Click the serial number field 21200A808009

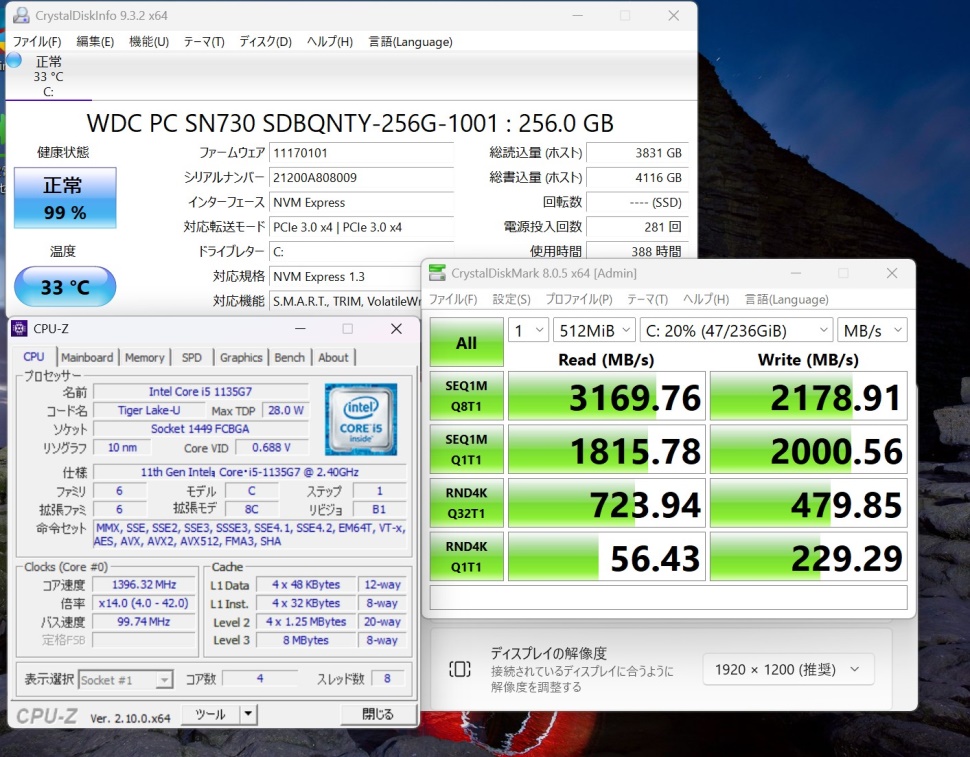pyautogui.click(x=361, y=177)
